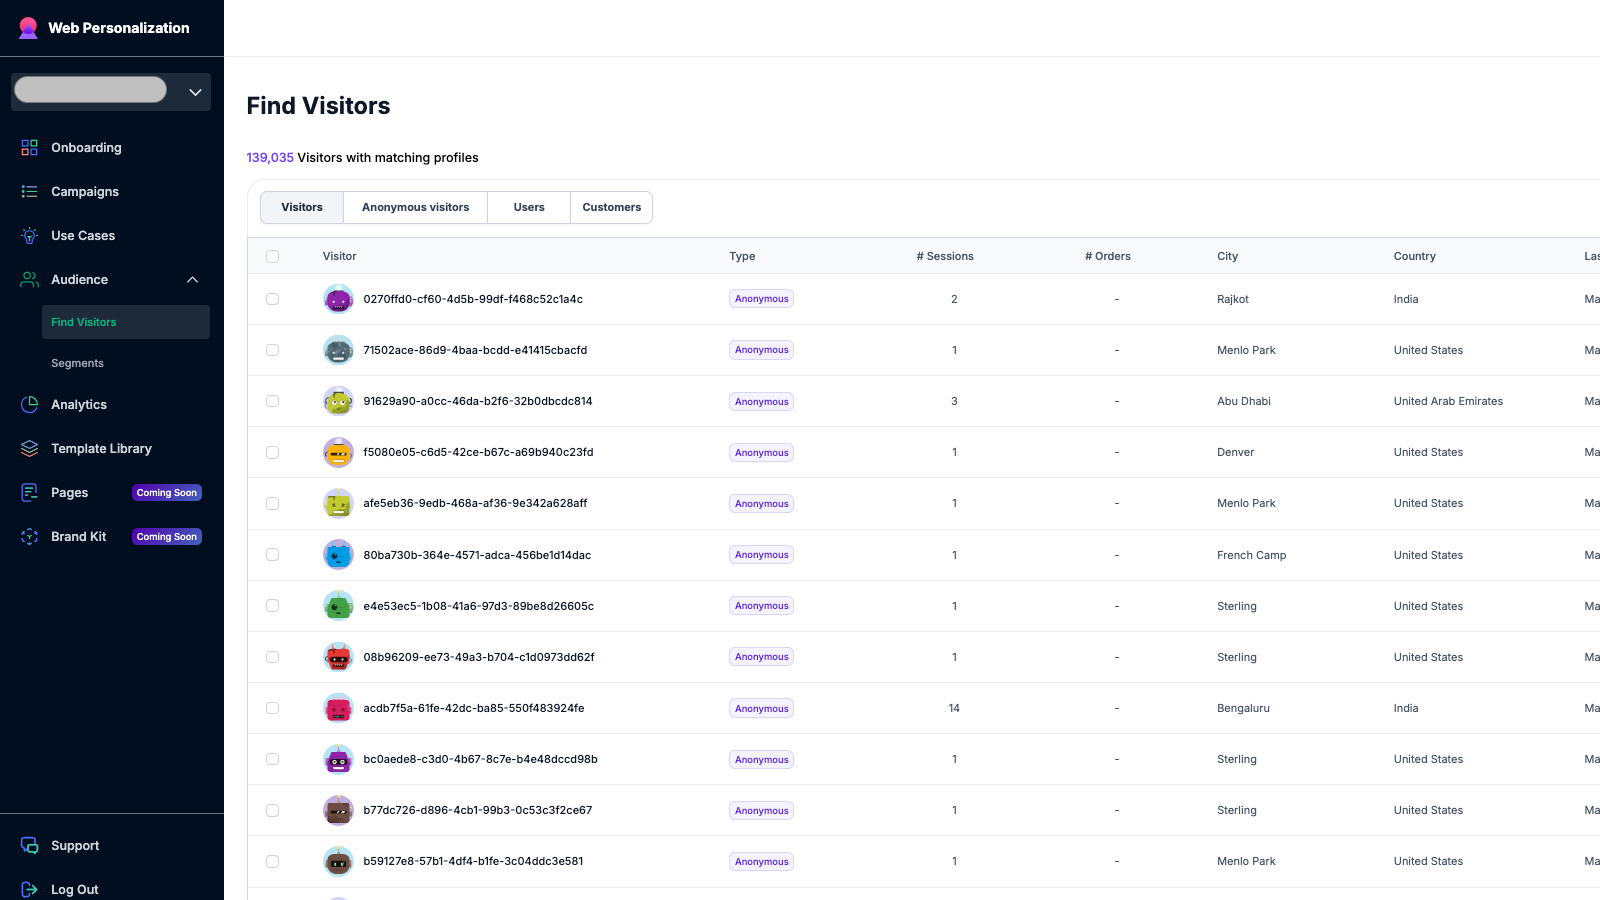The height and width of the screenshot is (900, 1600).
Task: Toggle the select-all checkbox in table header
Action: point(273,257)
